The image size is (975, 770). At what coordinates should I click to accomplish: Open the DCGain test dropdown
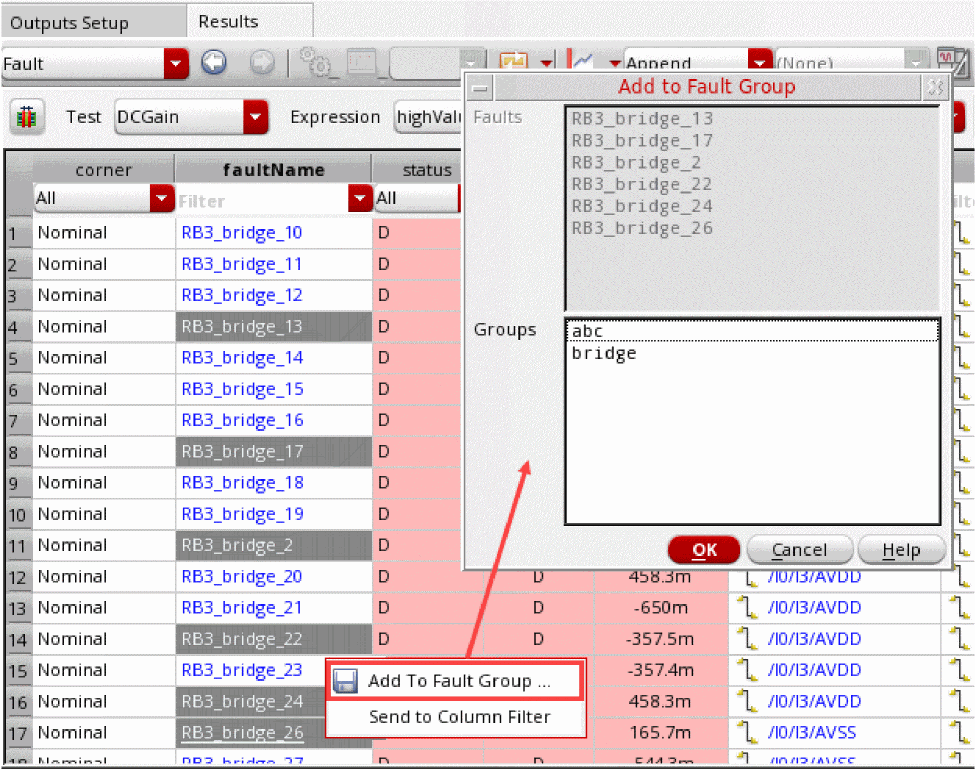pos(255,117)
